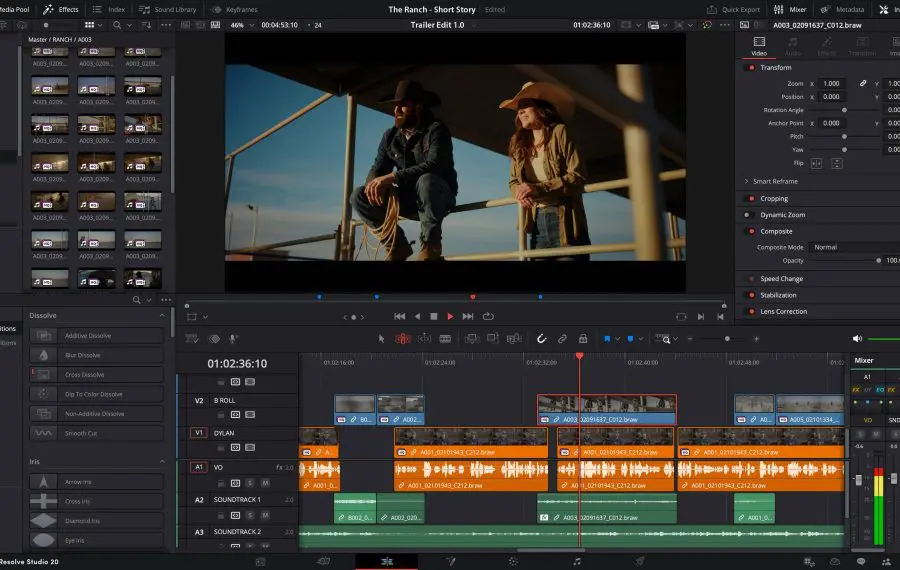Viewport: 900px width, 570px height.
Task: Click the Zoom X value field
Action: click(x=832, y=84)
